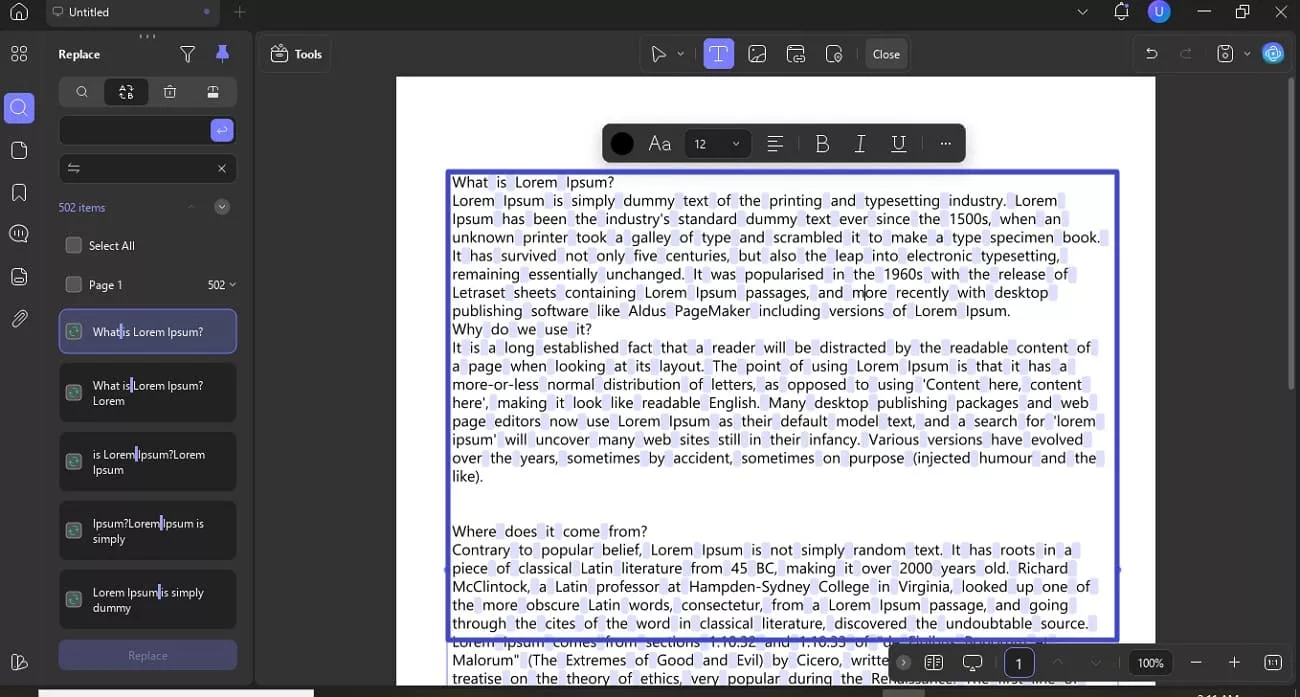This screenshot has height=697, width=1300.
Task: Check the Page 1 checkbox
Action: pyautogui.click(x=73, y=284)
